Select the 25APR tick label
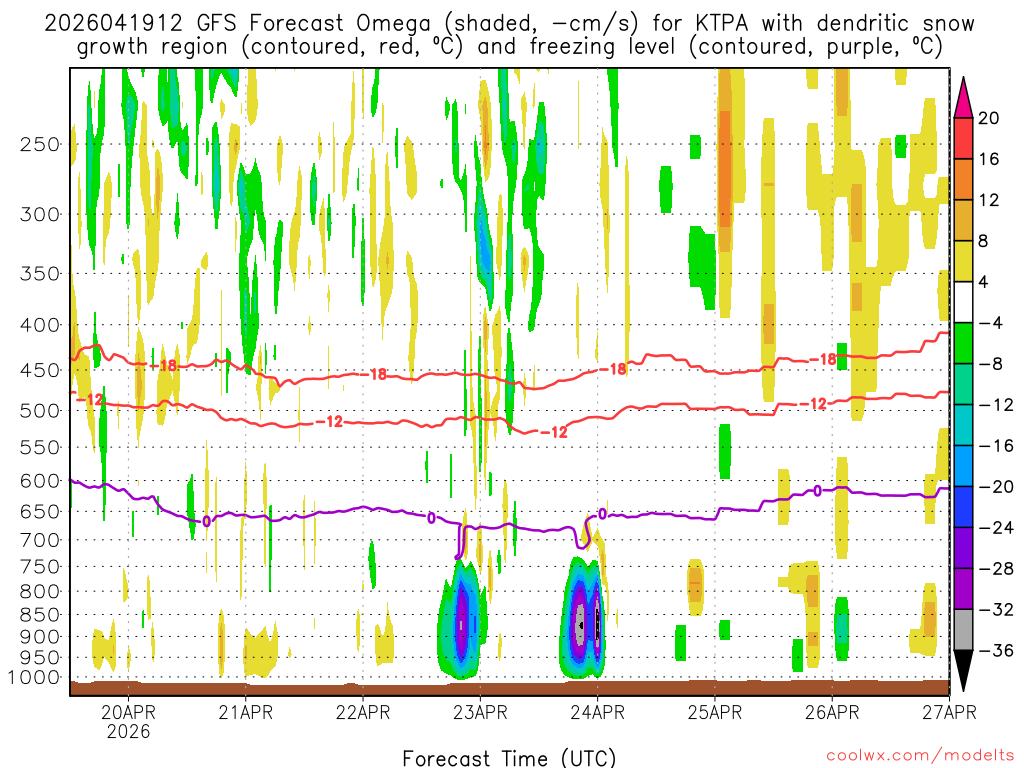1024x768 pixels. (x=715, y=713)
